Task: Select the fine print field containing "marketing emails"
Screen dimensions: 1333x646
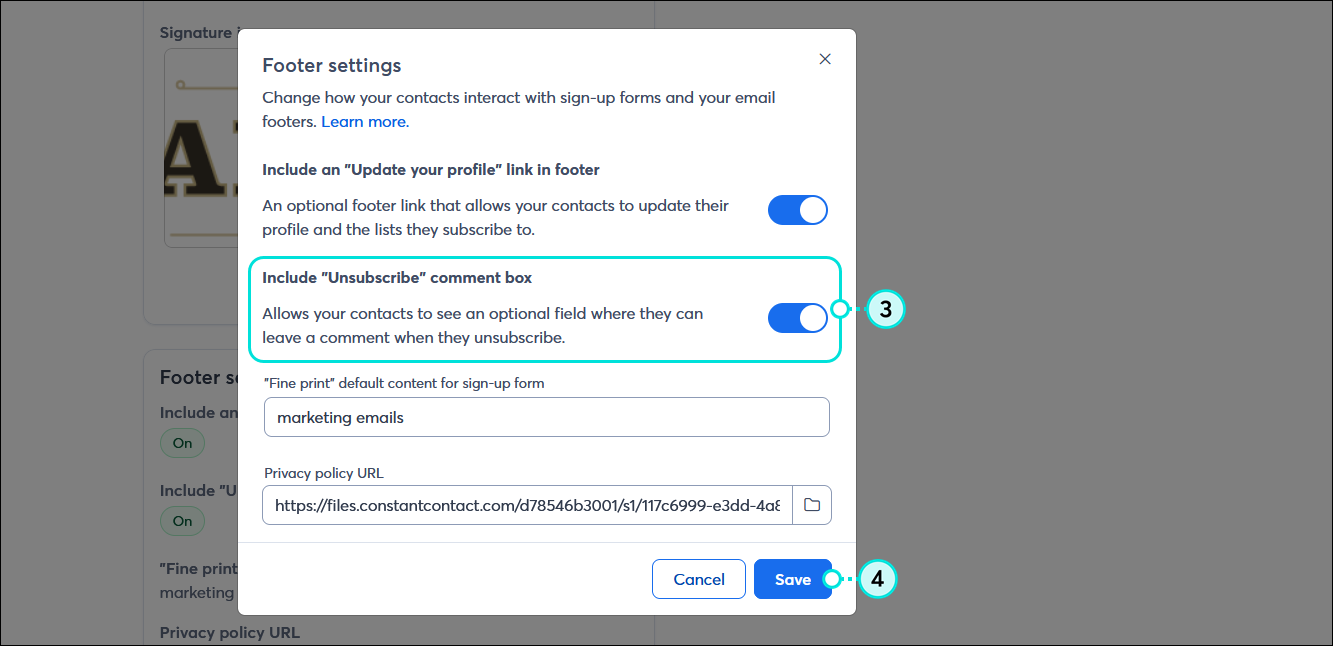Action: click(546, 417)
